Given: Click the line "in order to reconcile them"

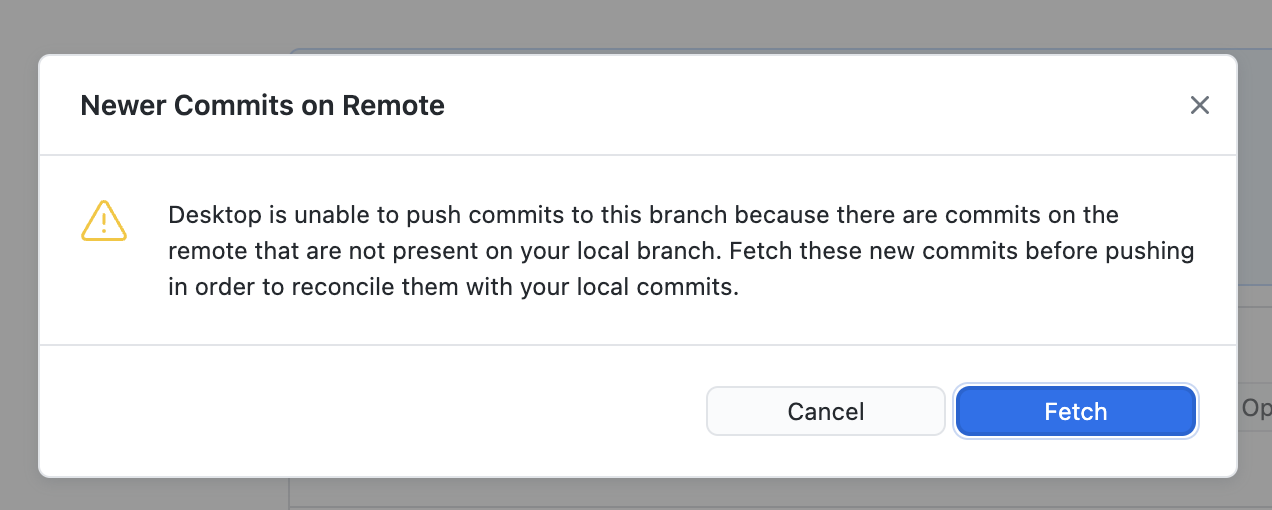Looking at the screenshot, I should coord(452,287).
